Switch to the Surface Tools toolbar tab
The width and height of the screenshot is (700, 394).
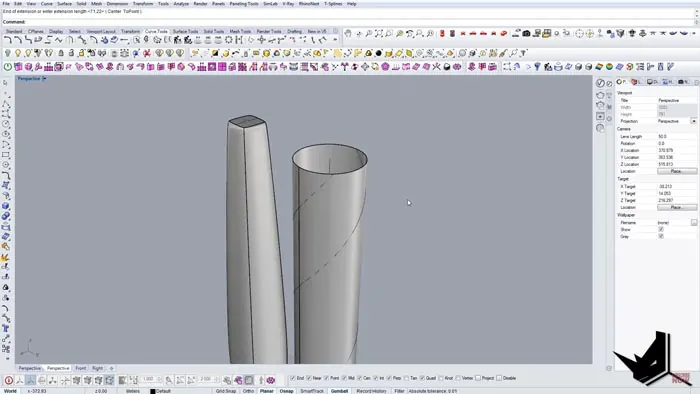185,31
